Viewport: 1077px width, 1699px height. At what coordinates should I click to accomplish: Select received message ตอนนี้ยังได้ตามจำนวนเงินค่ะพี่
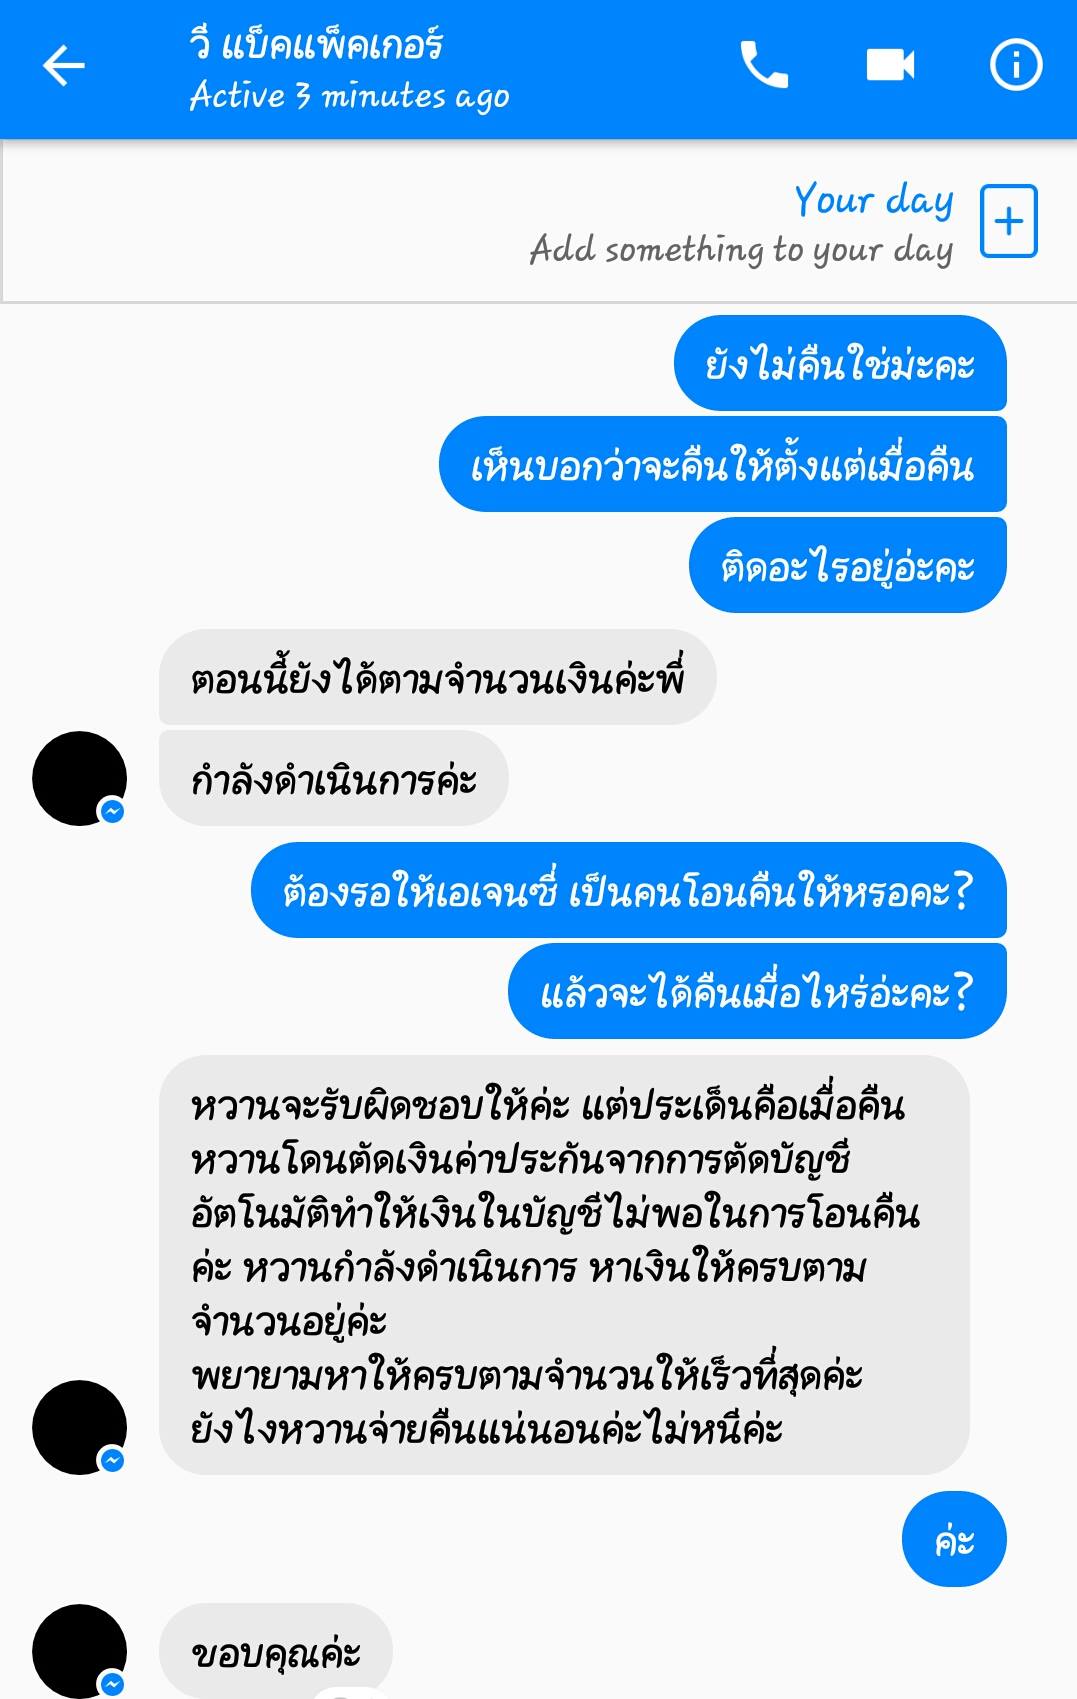(x=438, y=677)
